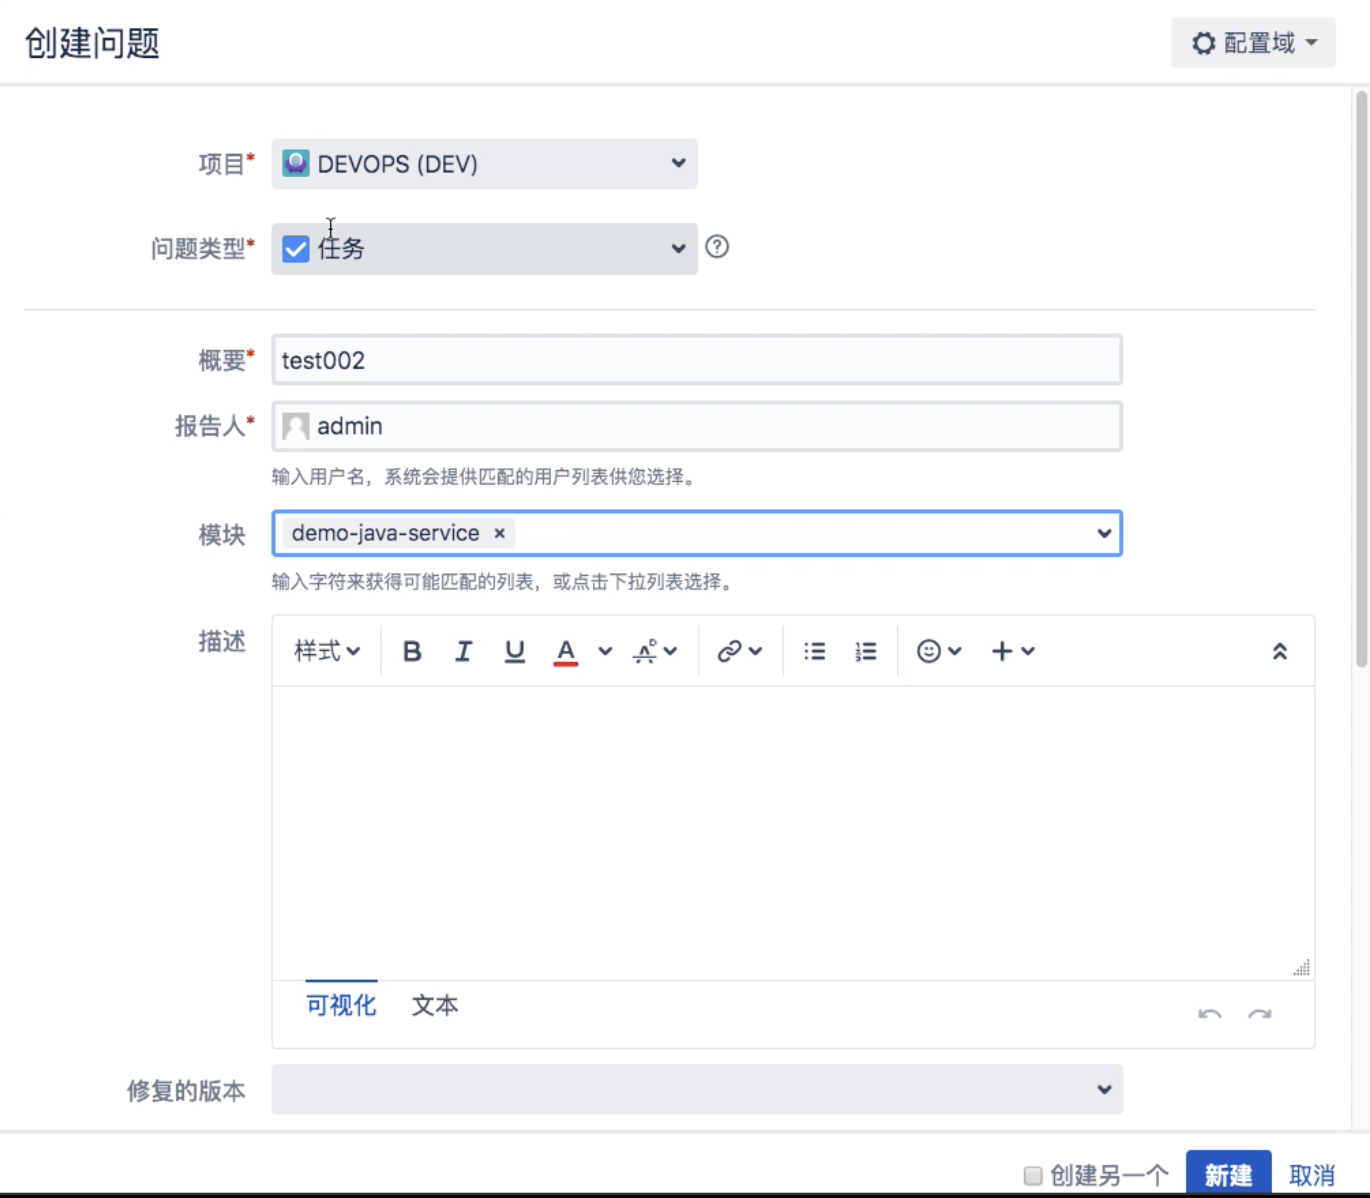Open the insert-more (+) menu in the editor
The height and width of the screenshot is (1198, 1370).
pos(1000,651)
